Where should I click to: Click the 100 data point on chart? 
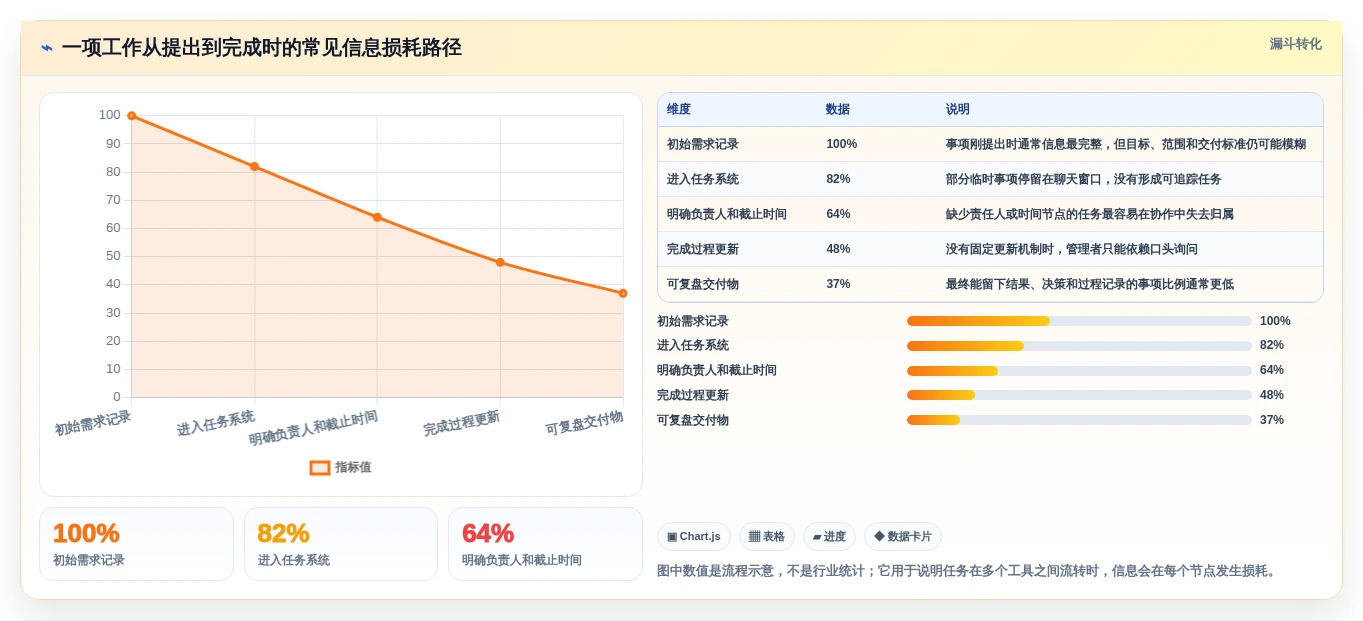(131, 116)
